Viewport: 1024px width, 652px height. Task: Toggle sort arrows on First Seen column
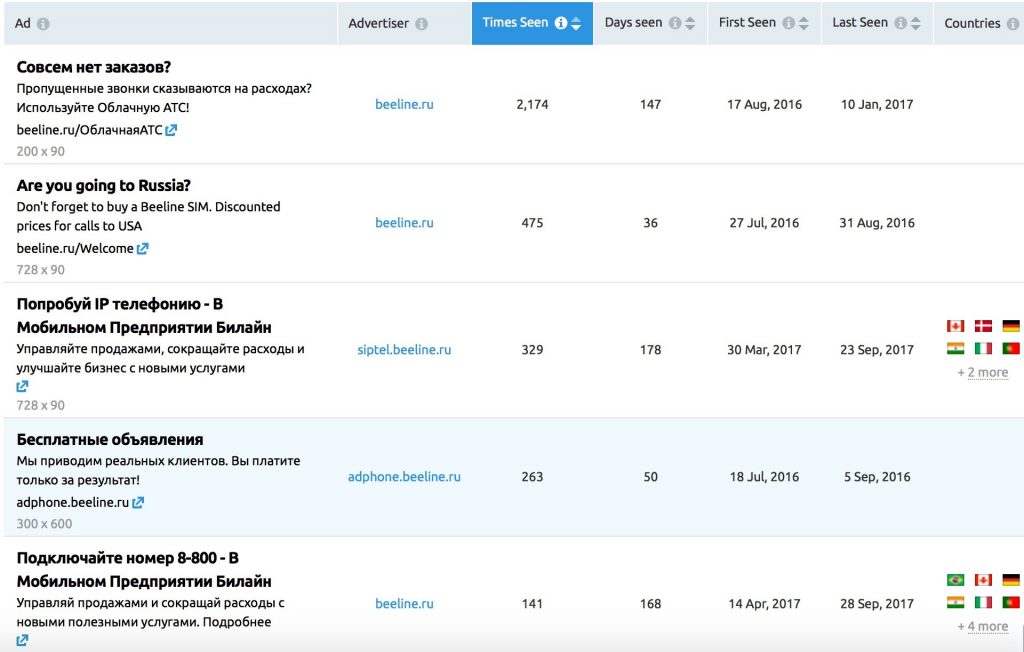[x=804, y=24]
